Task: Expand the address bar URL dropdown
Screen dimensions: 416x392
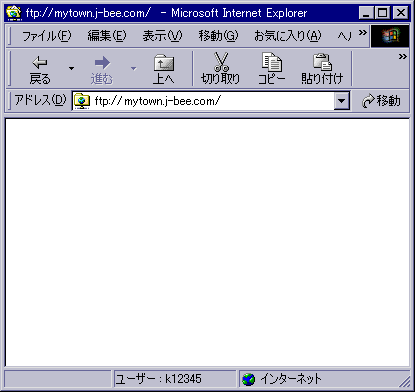Action: tap(342, 101)
